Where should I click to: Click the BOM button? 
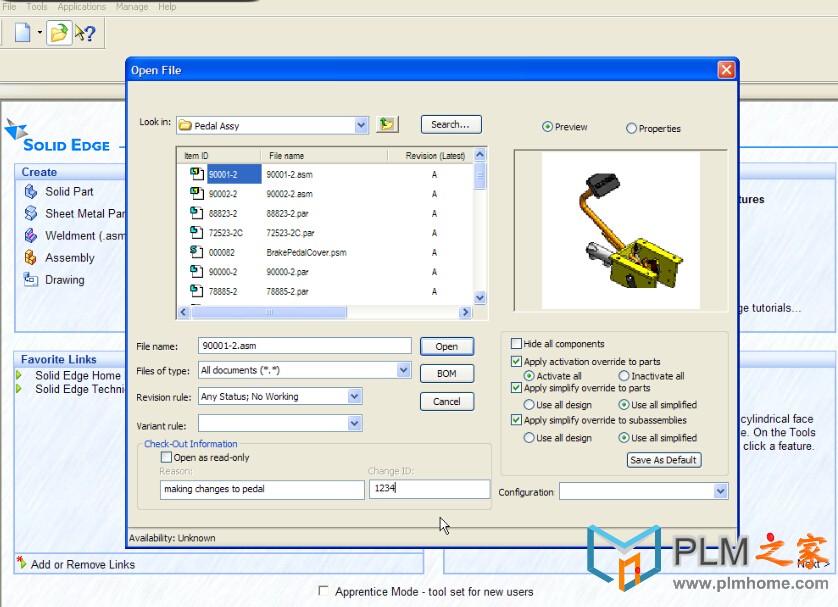[447, 373]
